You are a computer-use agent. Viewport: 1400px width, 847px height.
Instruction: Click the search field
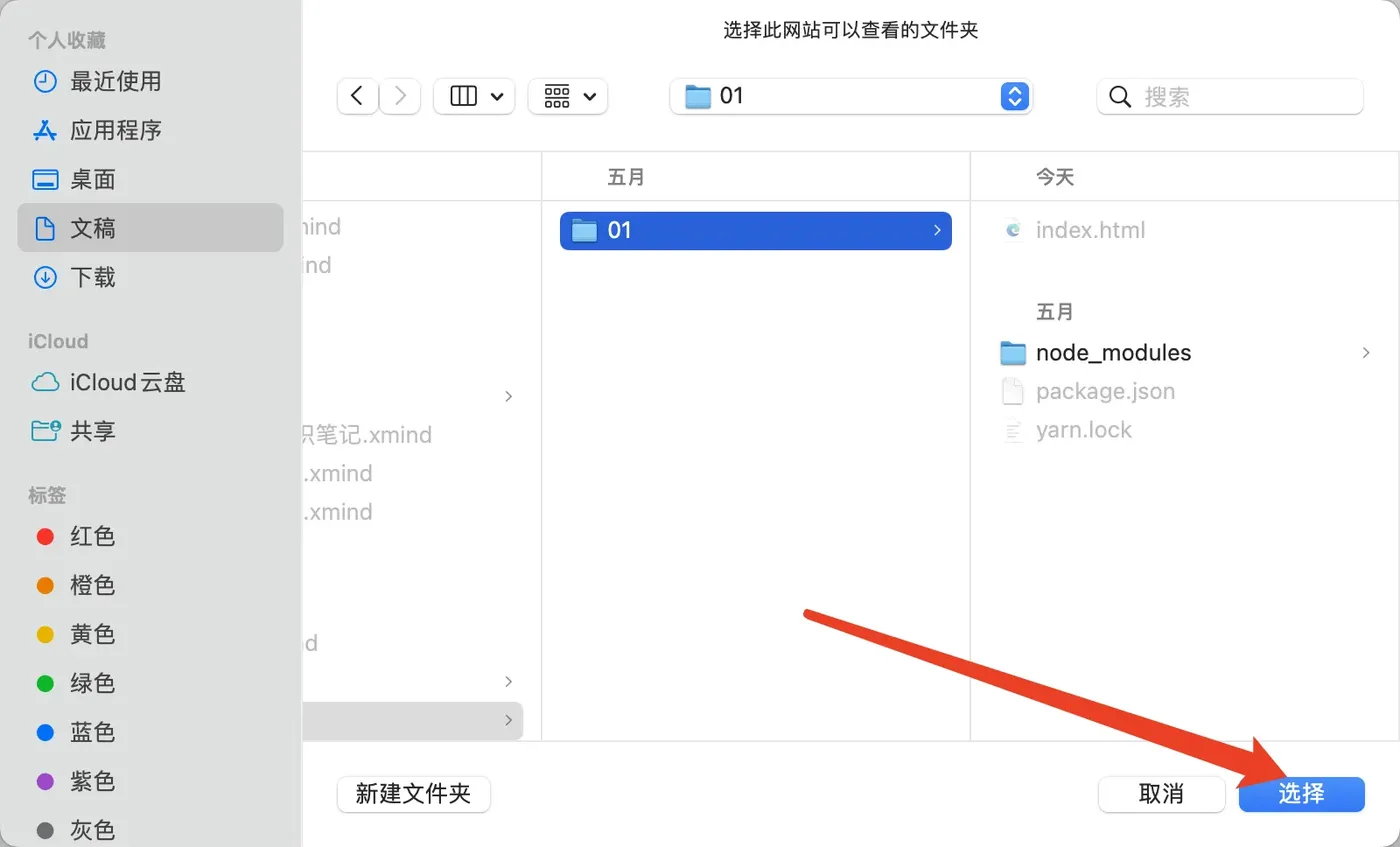[x=1230, y=96]
